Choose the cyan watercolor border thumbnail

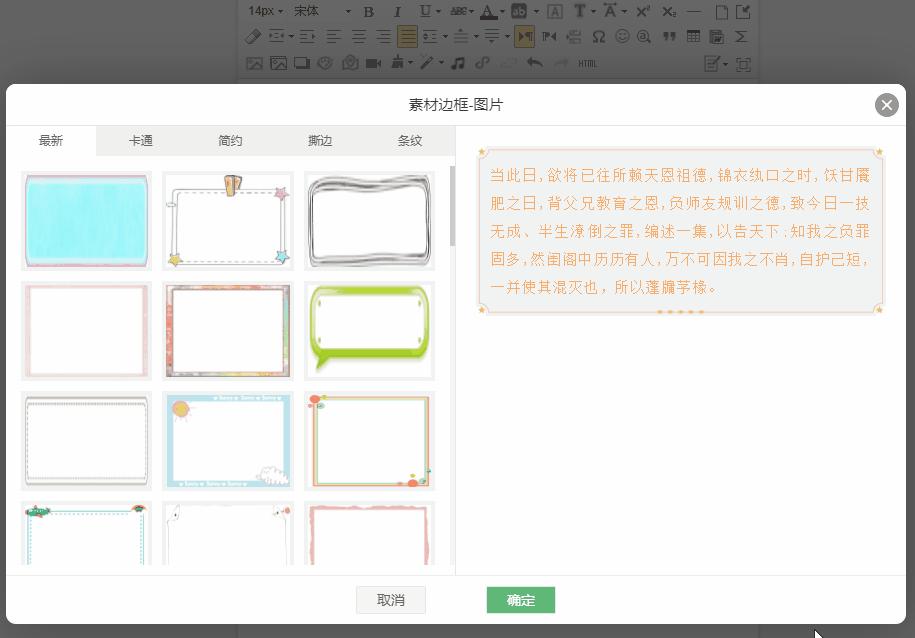[86, 221]
